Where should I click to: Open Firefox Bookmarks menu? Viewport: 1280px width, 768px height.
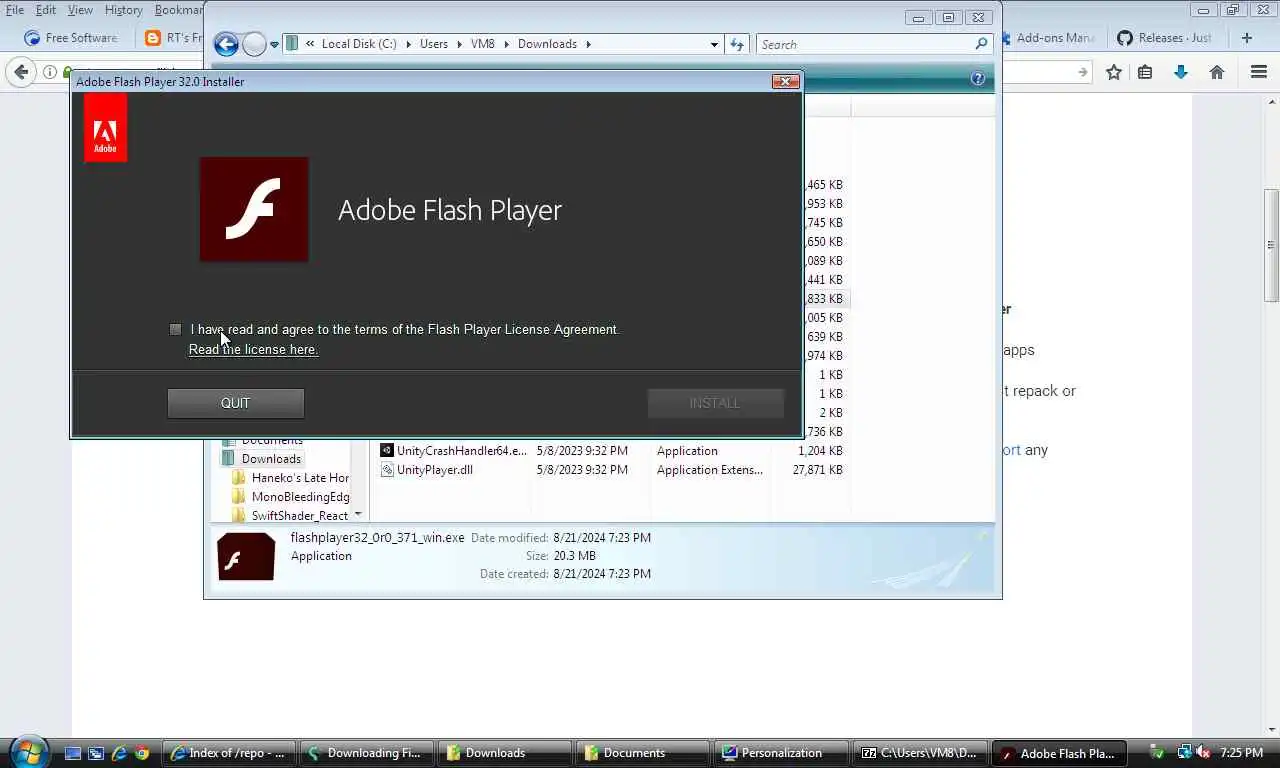click(178, 10)
